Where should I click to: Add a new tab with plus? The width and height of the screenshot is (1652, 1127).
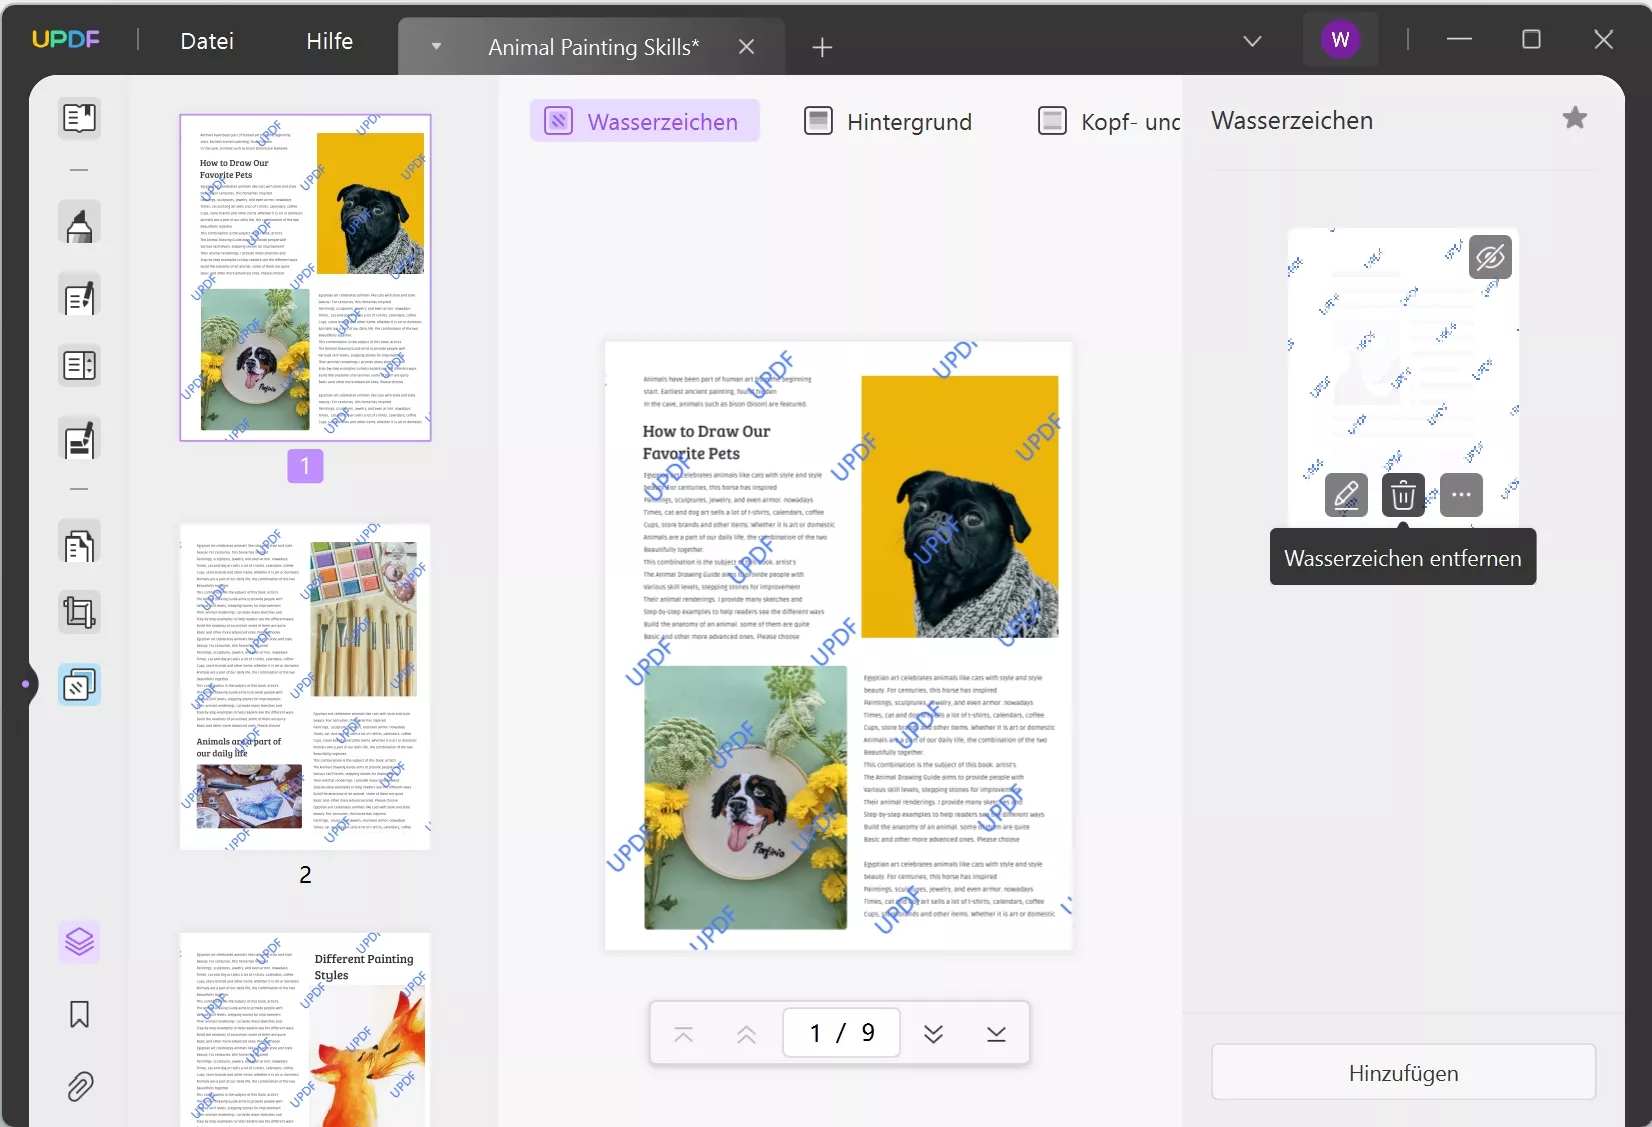click(x=822, y=47)
